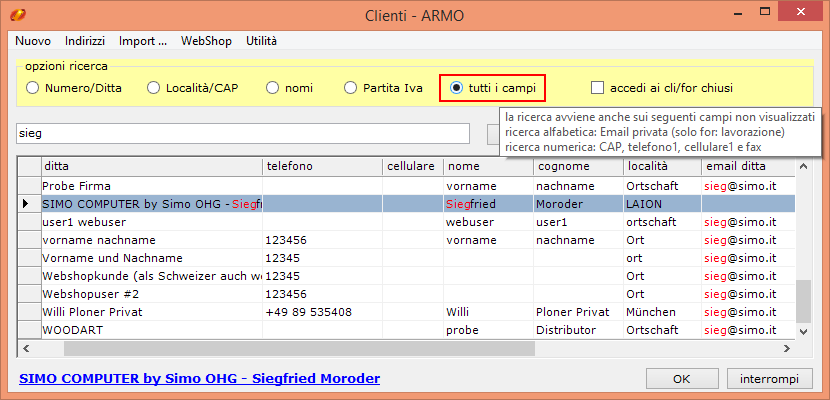Choose the nomi radio button
The height and width of the screenshot is (400, 830).
272,88
